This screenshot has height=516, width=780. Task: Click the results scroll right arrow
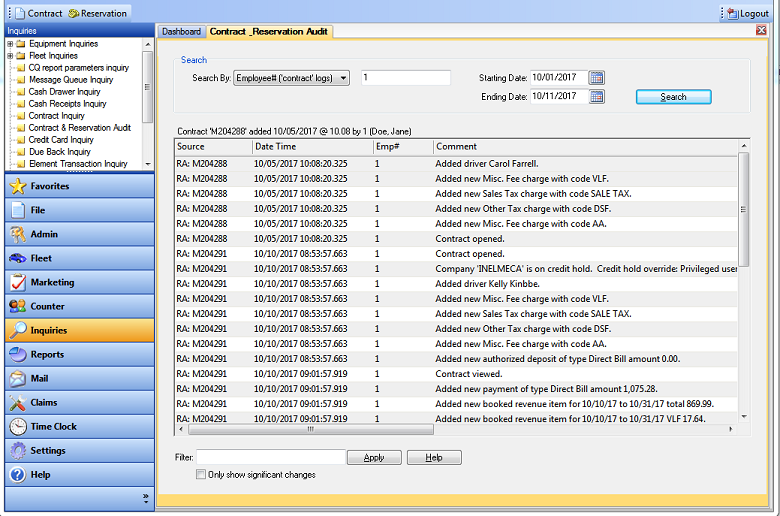731,429
